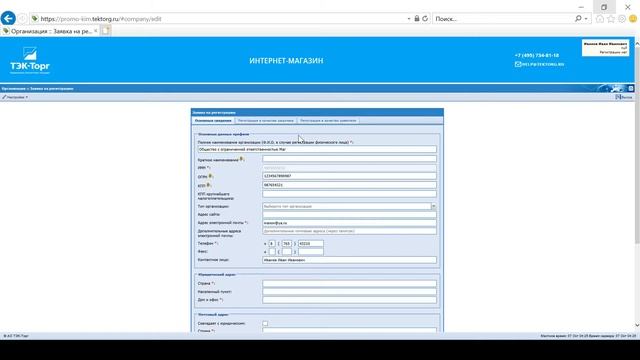Click the padlock security icon in address bar

417,19
